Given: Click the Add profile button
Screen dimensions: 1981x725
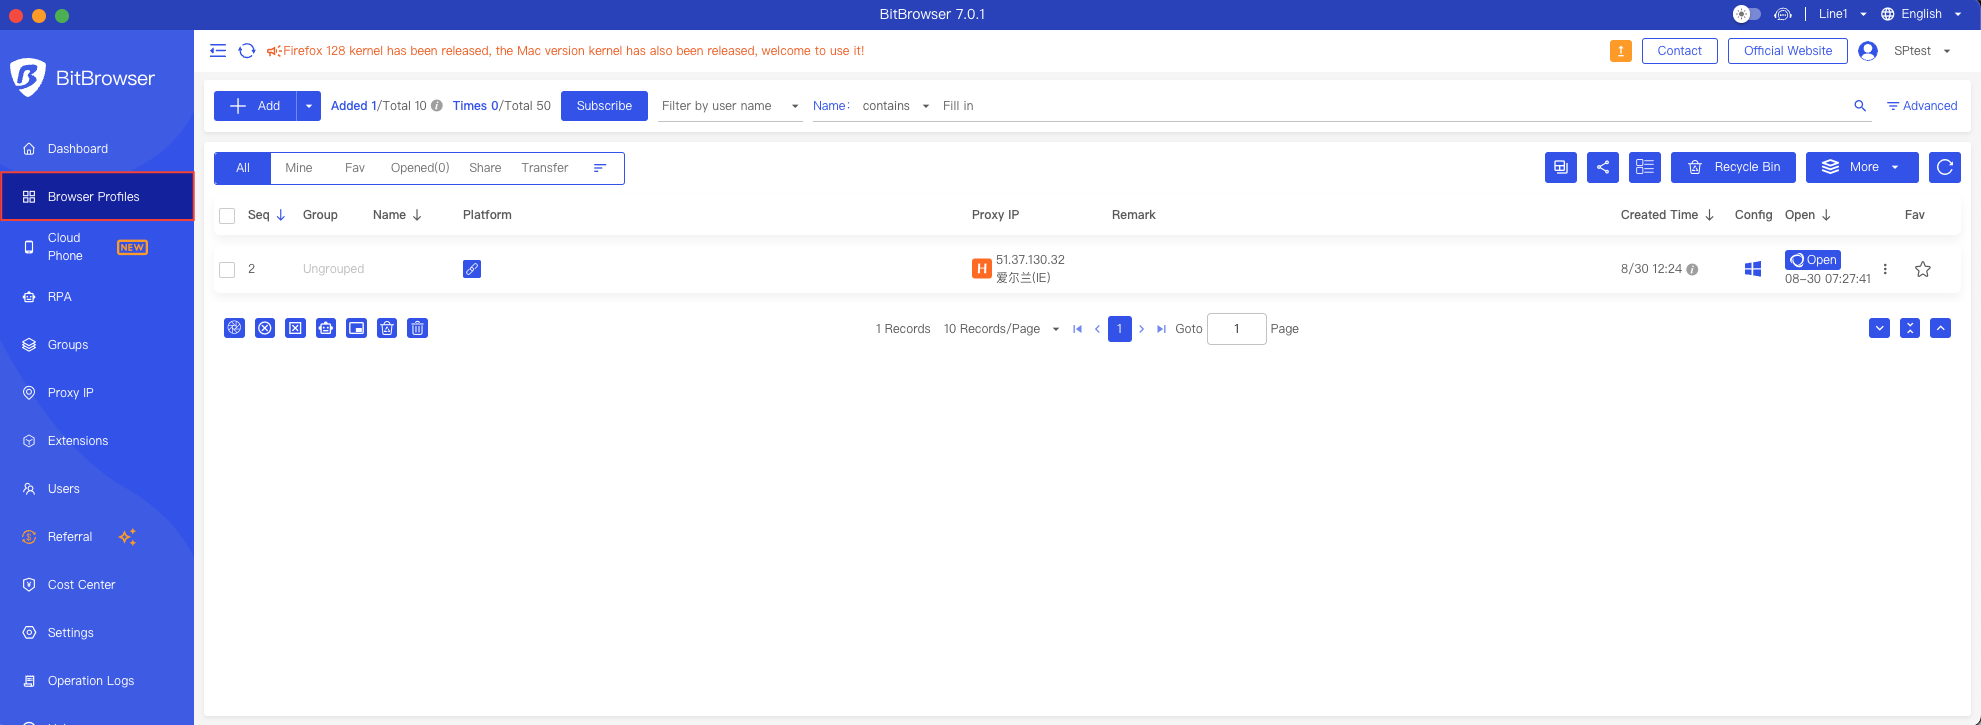Looking at the screenshot, I should coord(255,106).
